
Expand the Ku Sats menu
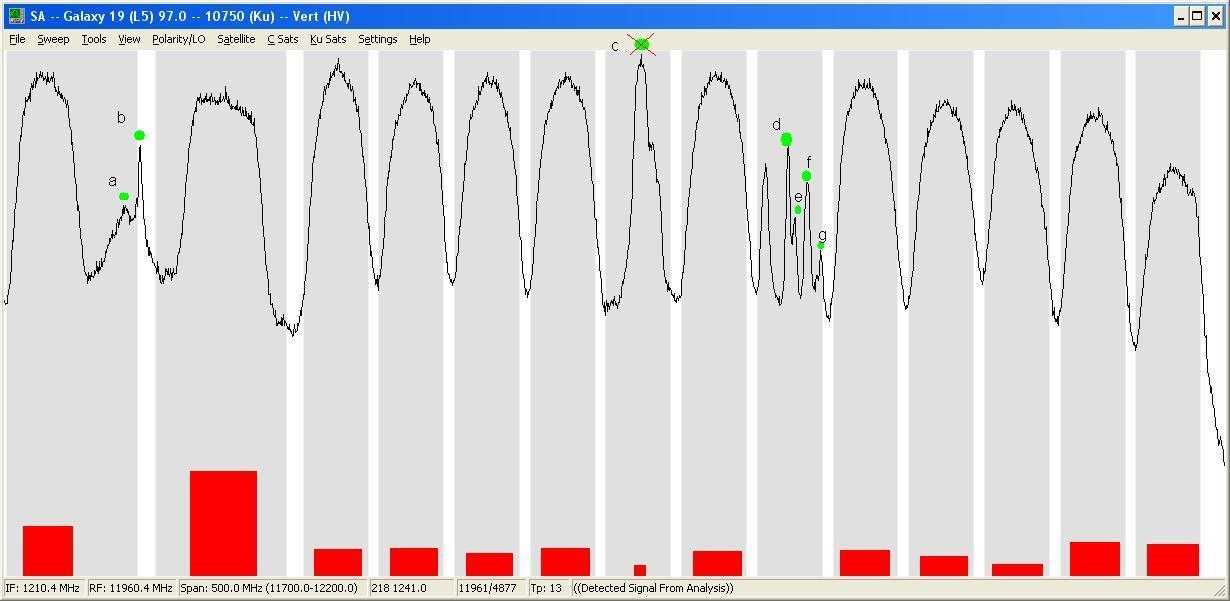click(x=328, y=39)
